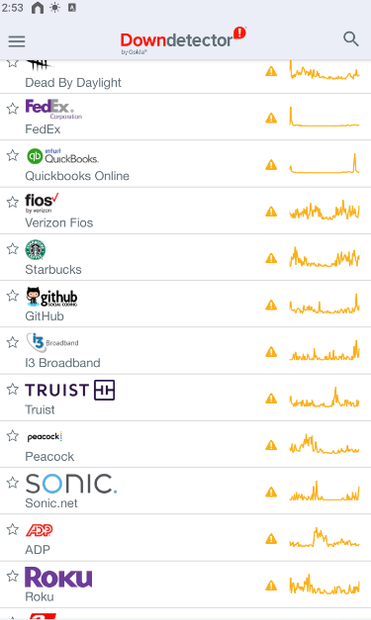Image resolution: width=371 pixels, height=620 pixels.
Task: Add Starbucks to favorites via star
Action: coord(13,249)
